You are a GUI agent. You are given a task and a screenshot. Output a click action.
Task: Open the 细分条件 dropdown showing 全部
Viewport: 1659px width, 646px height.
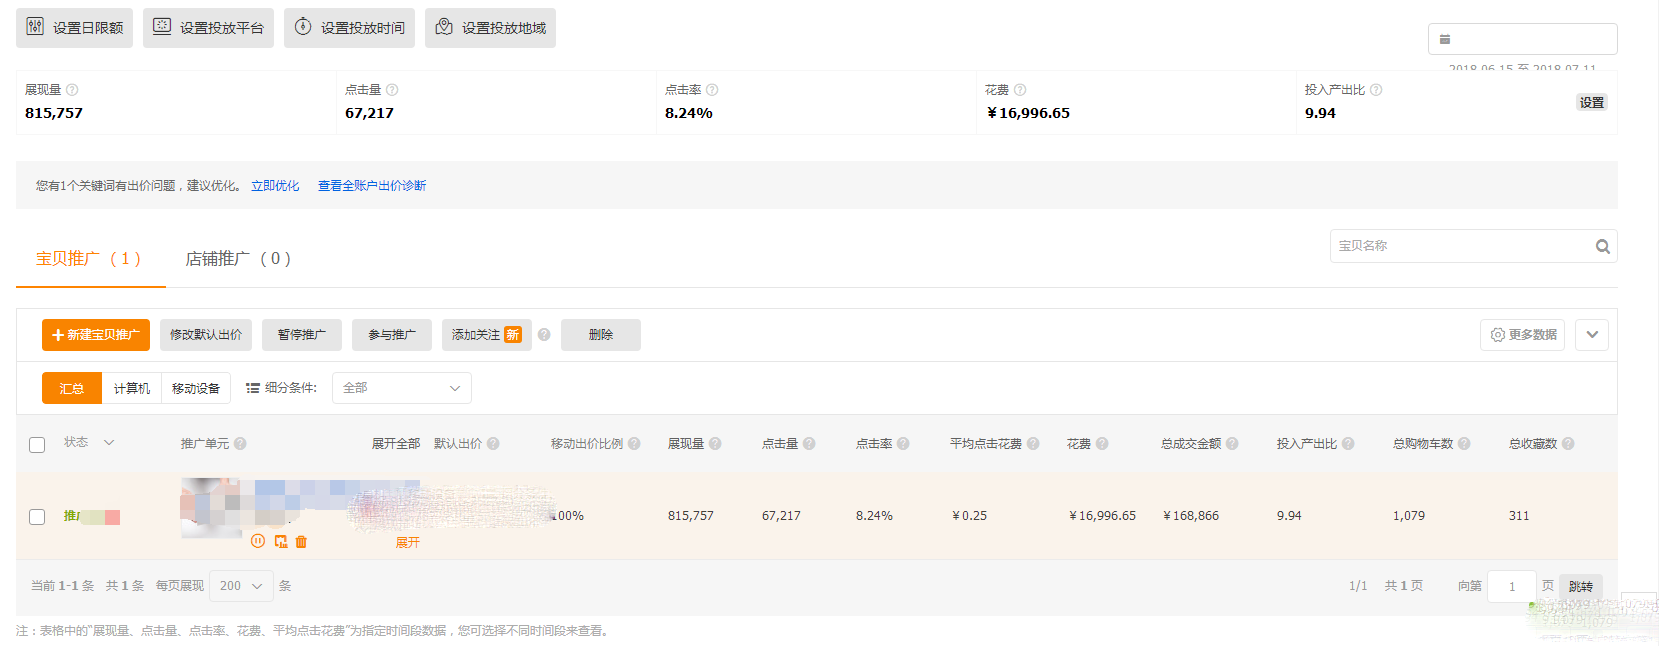pyautogui.click(x=401, y=388)
